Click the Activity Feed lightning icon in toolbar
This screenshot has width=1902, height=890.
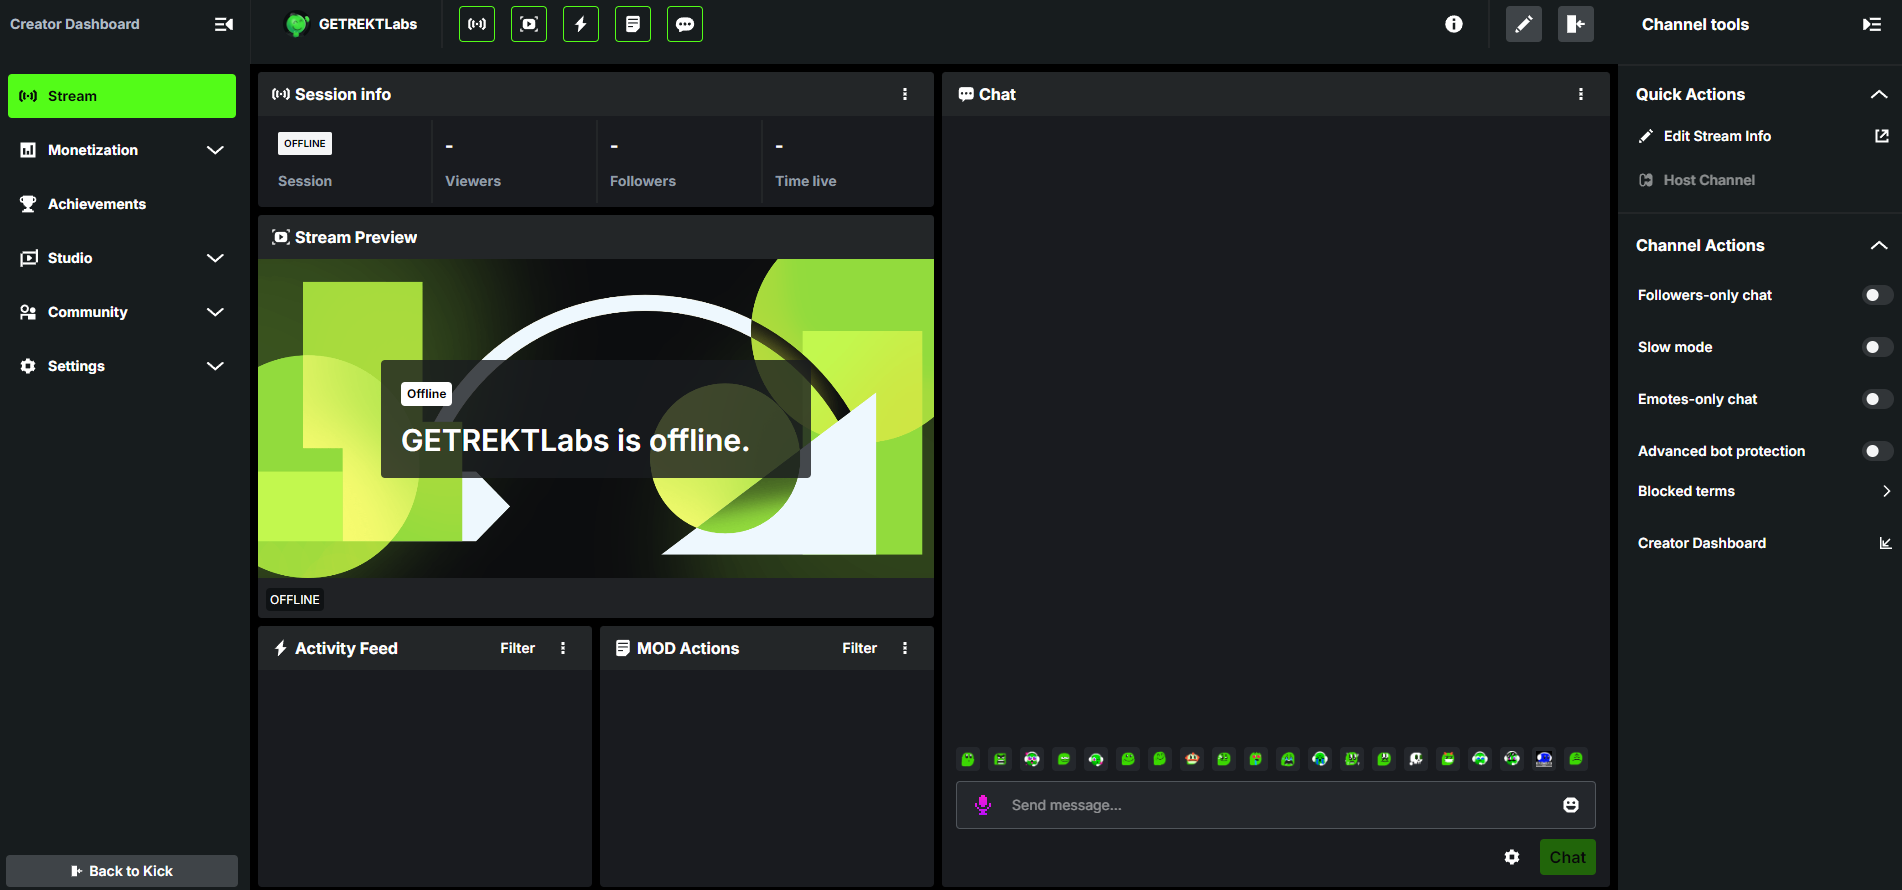(x=581, y=24)
